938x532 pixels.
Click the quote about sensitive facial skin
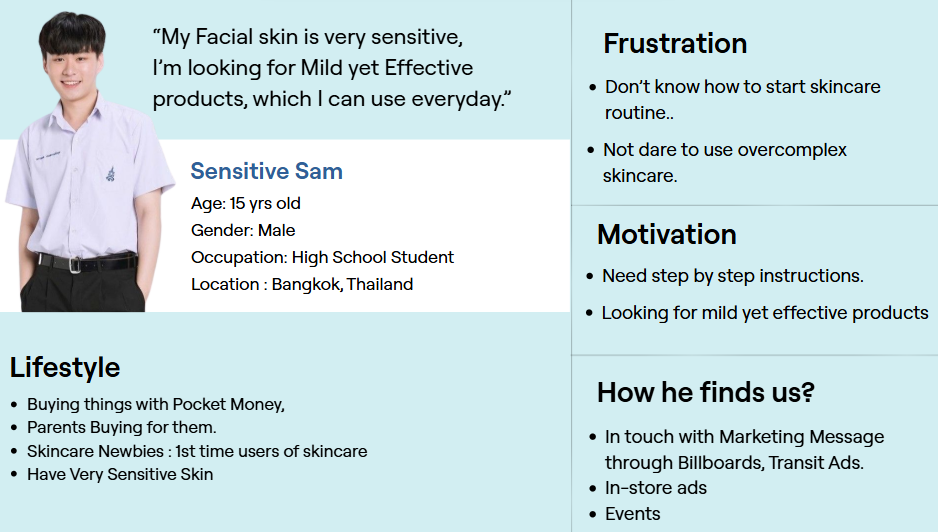coord(332,69)
